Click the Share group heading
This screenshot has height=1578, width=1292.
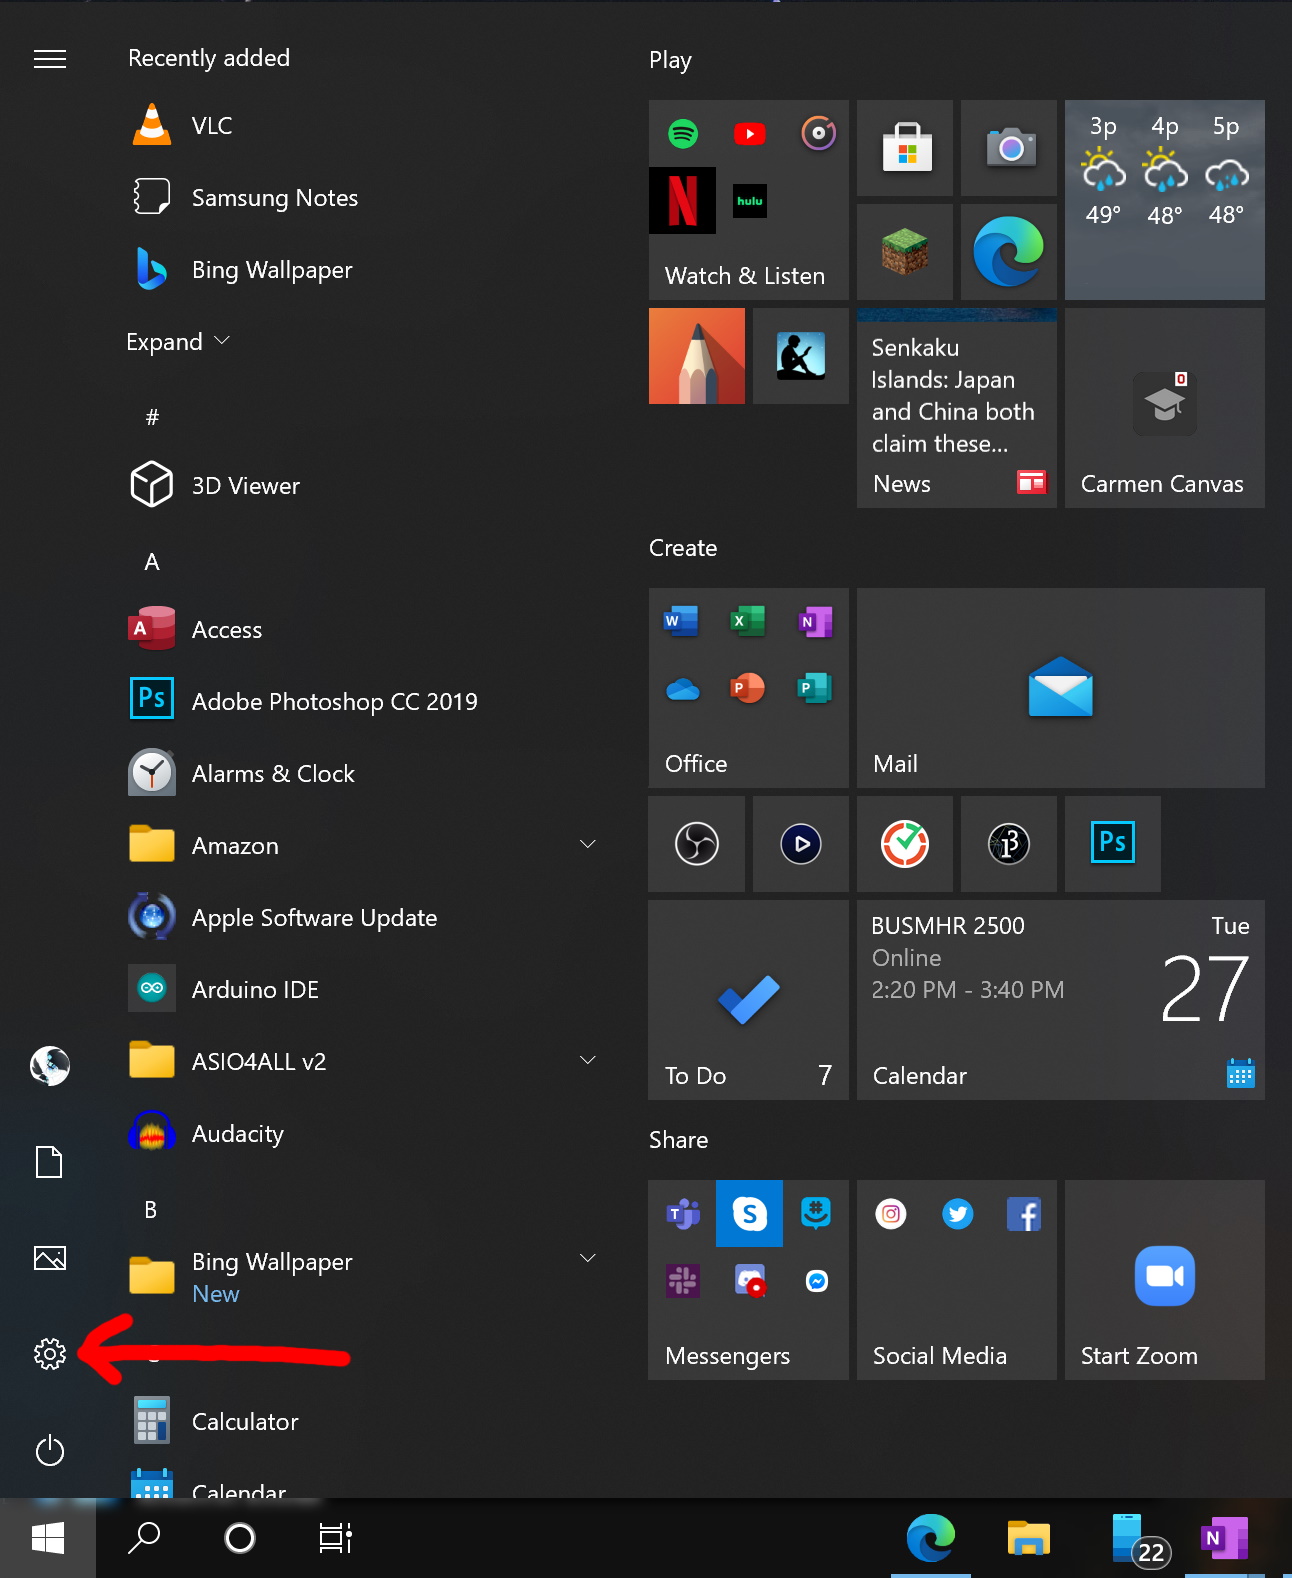tap(678, 1140)
